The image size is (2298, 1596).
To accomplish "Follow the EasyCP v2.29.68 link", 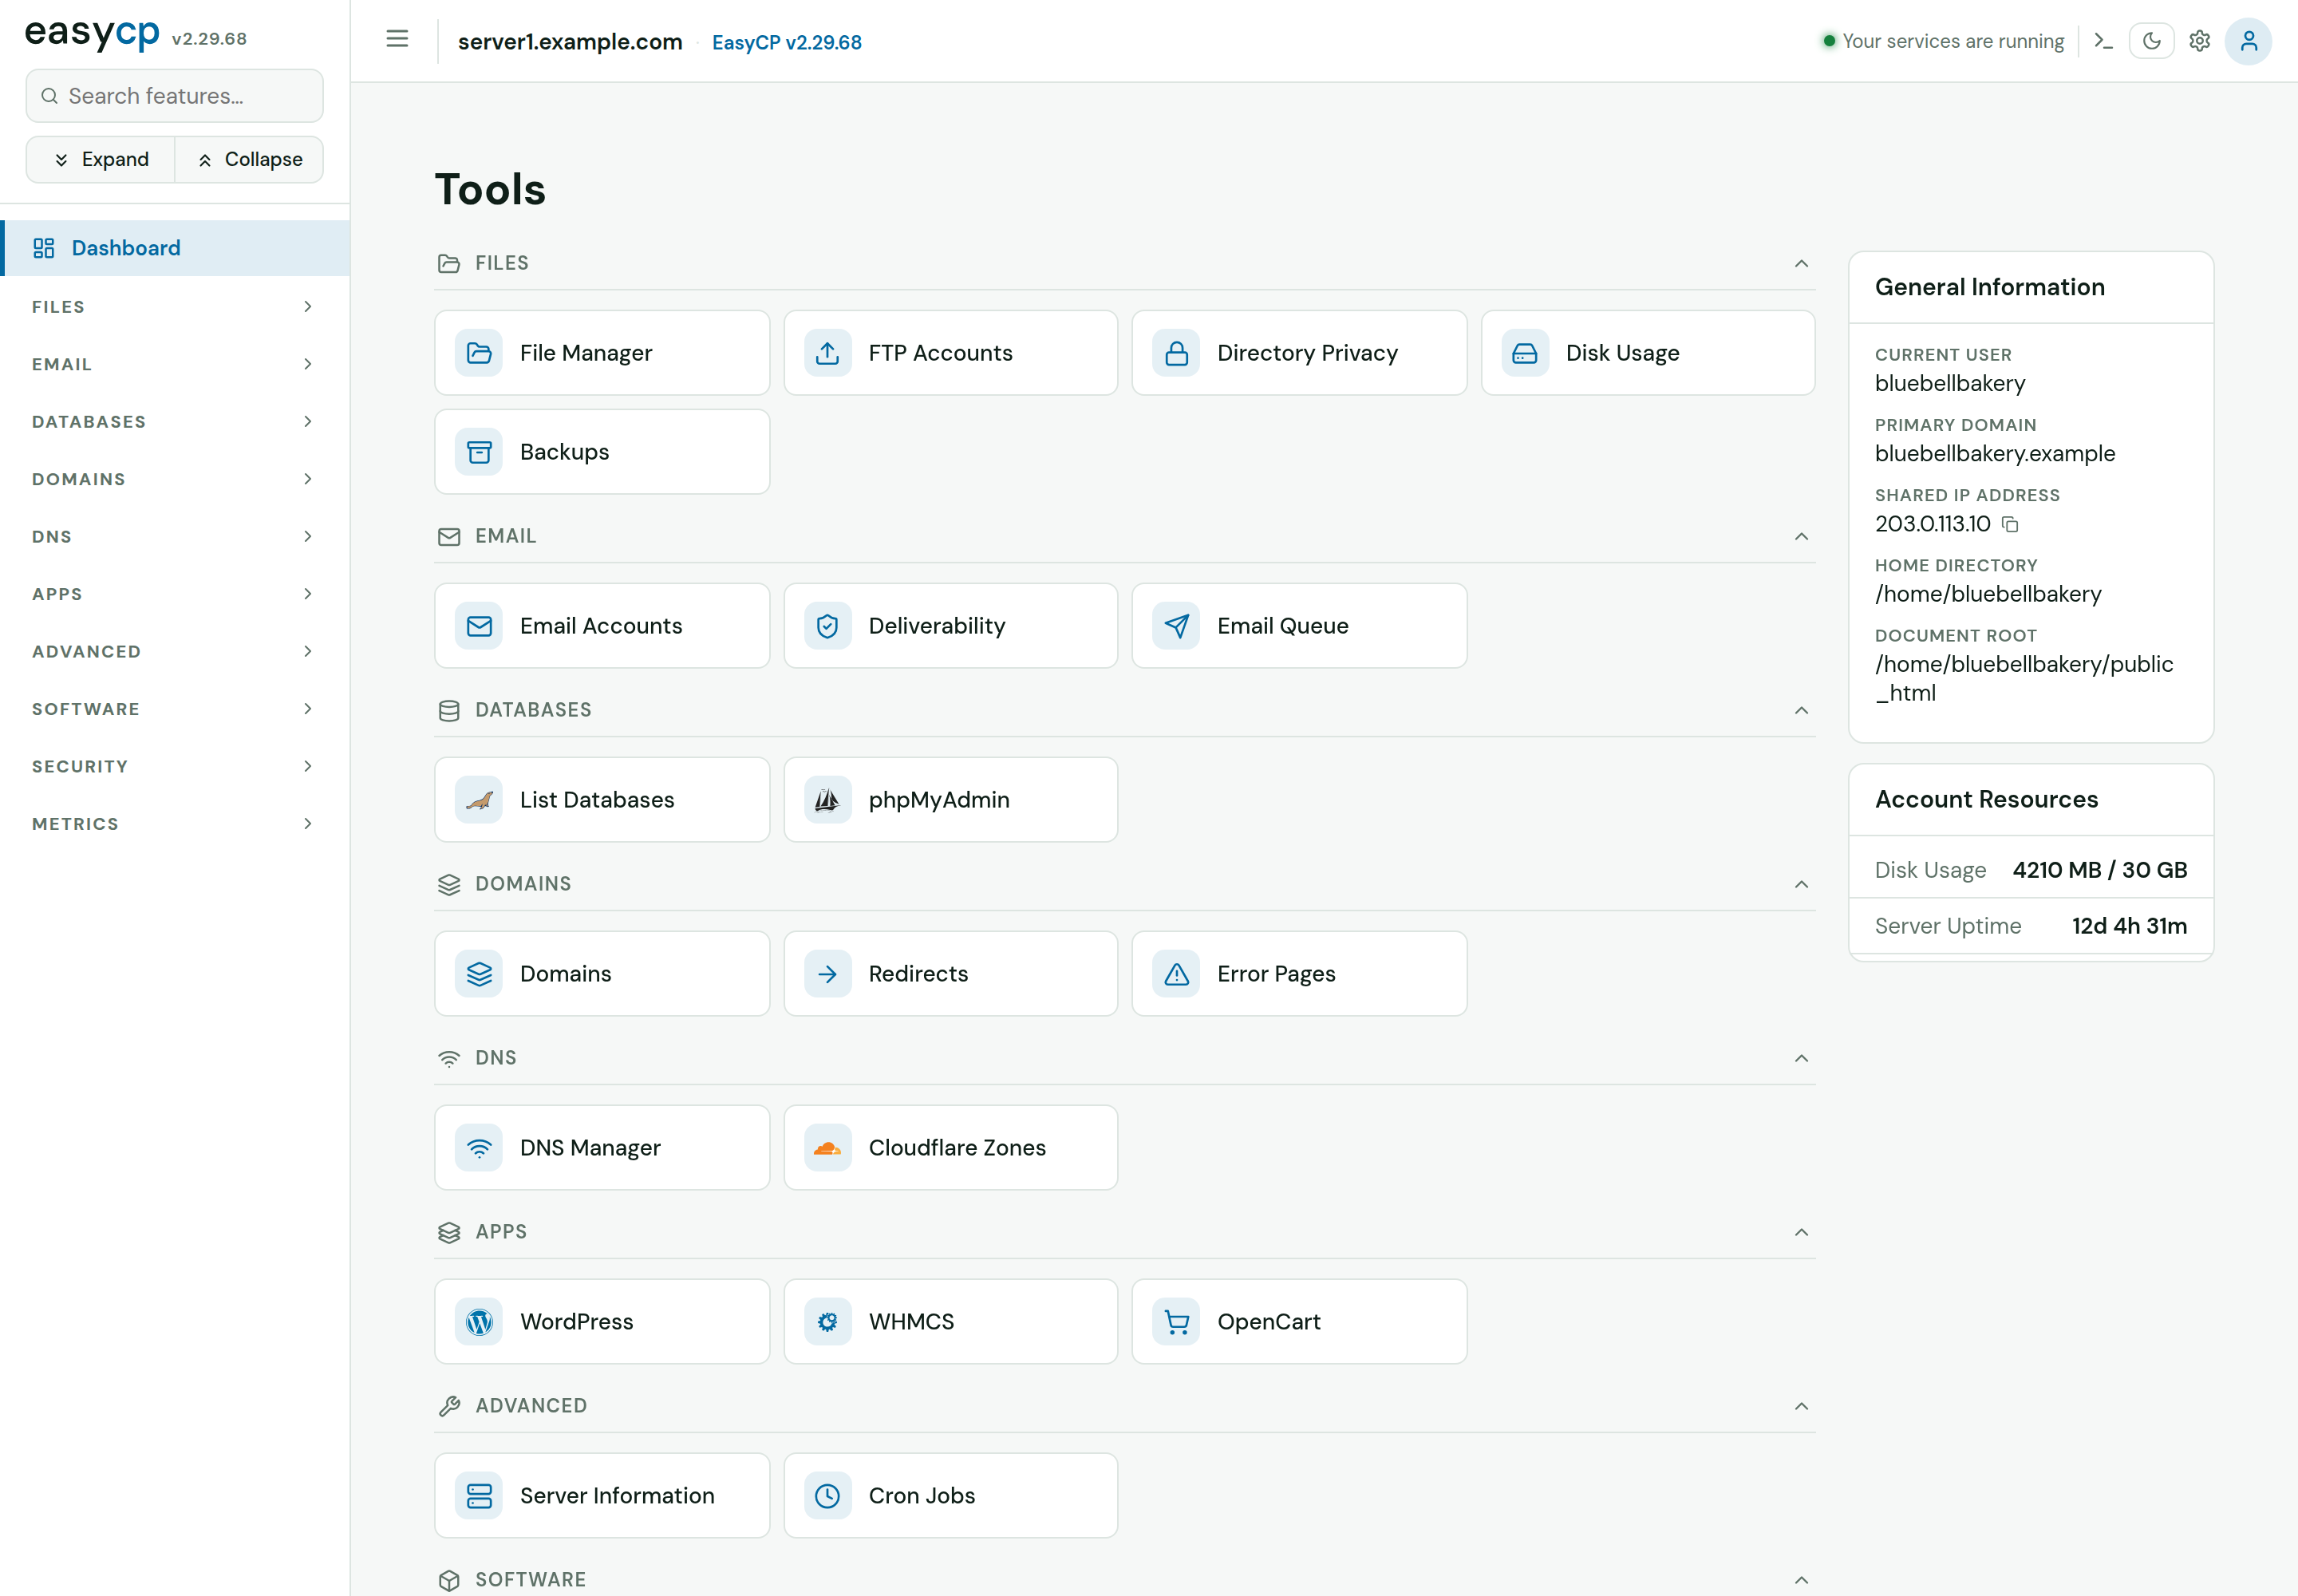I will (x=786, y=42).
